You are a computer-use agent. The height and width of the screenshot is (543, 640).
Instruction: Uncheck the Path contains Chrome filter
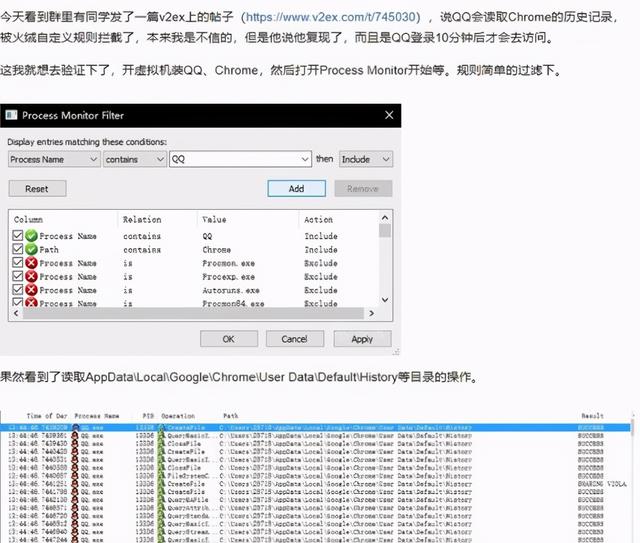[18, 249]
